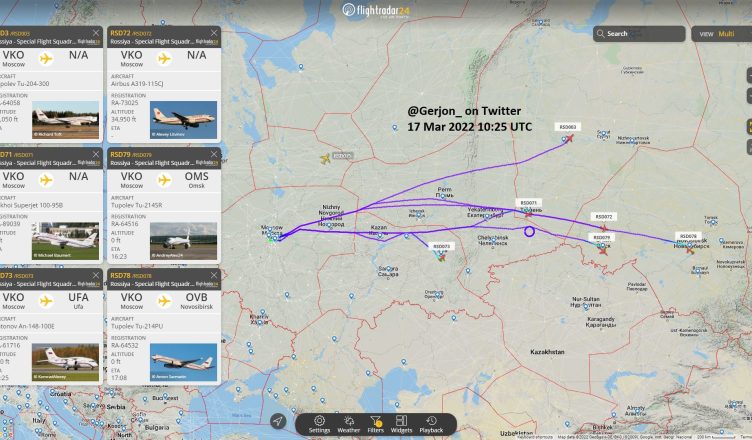Start Playback from bottom toolbar
The image size is (752, 440).
[x=431, y=424]
